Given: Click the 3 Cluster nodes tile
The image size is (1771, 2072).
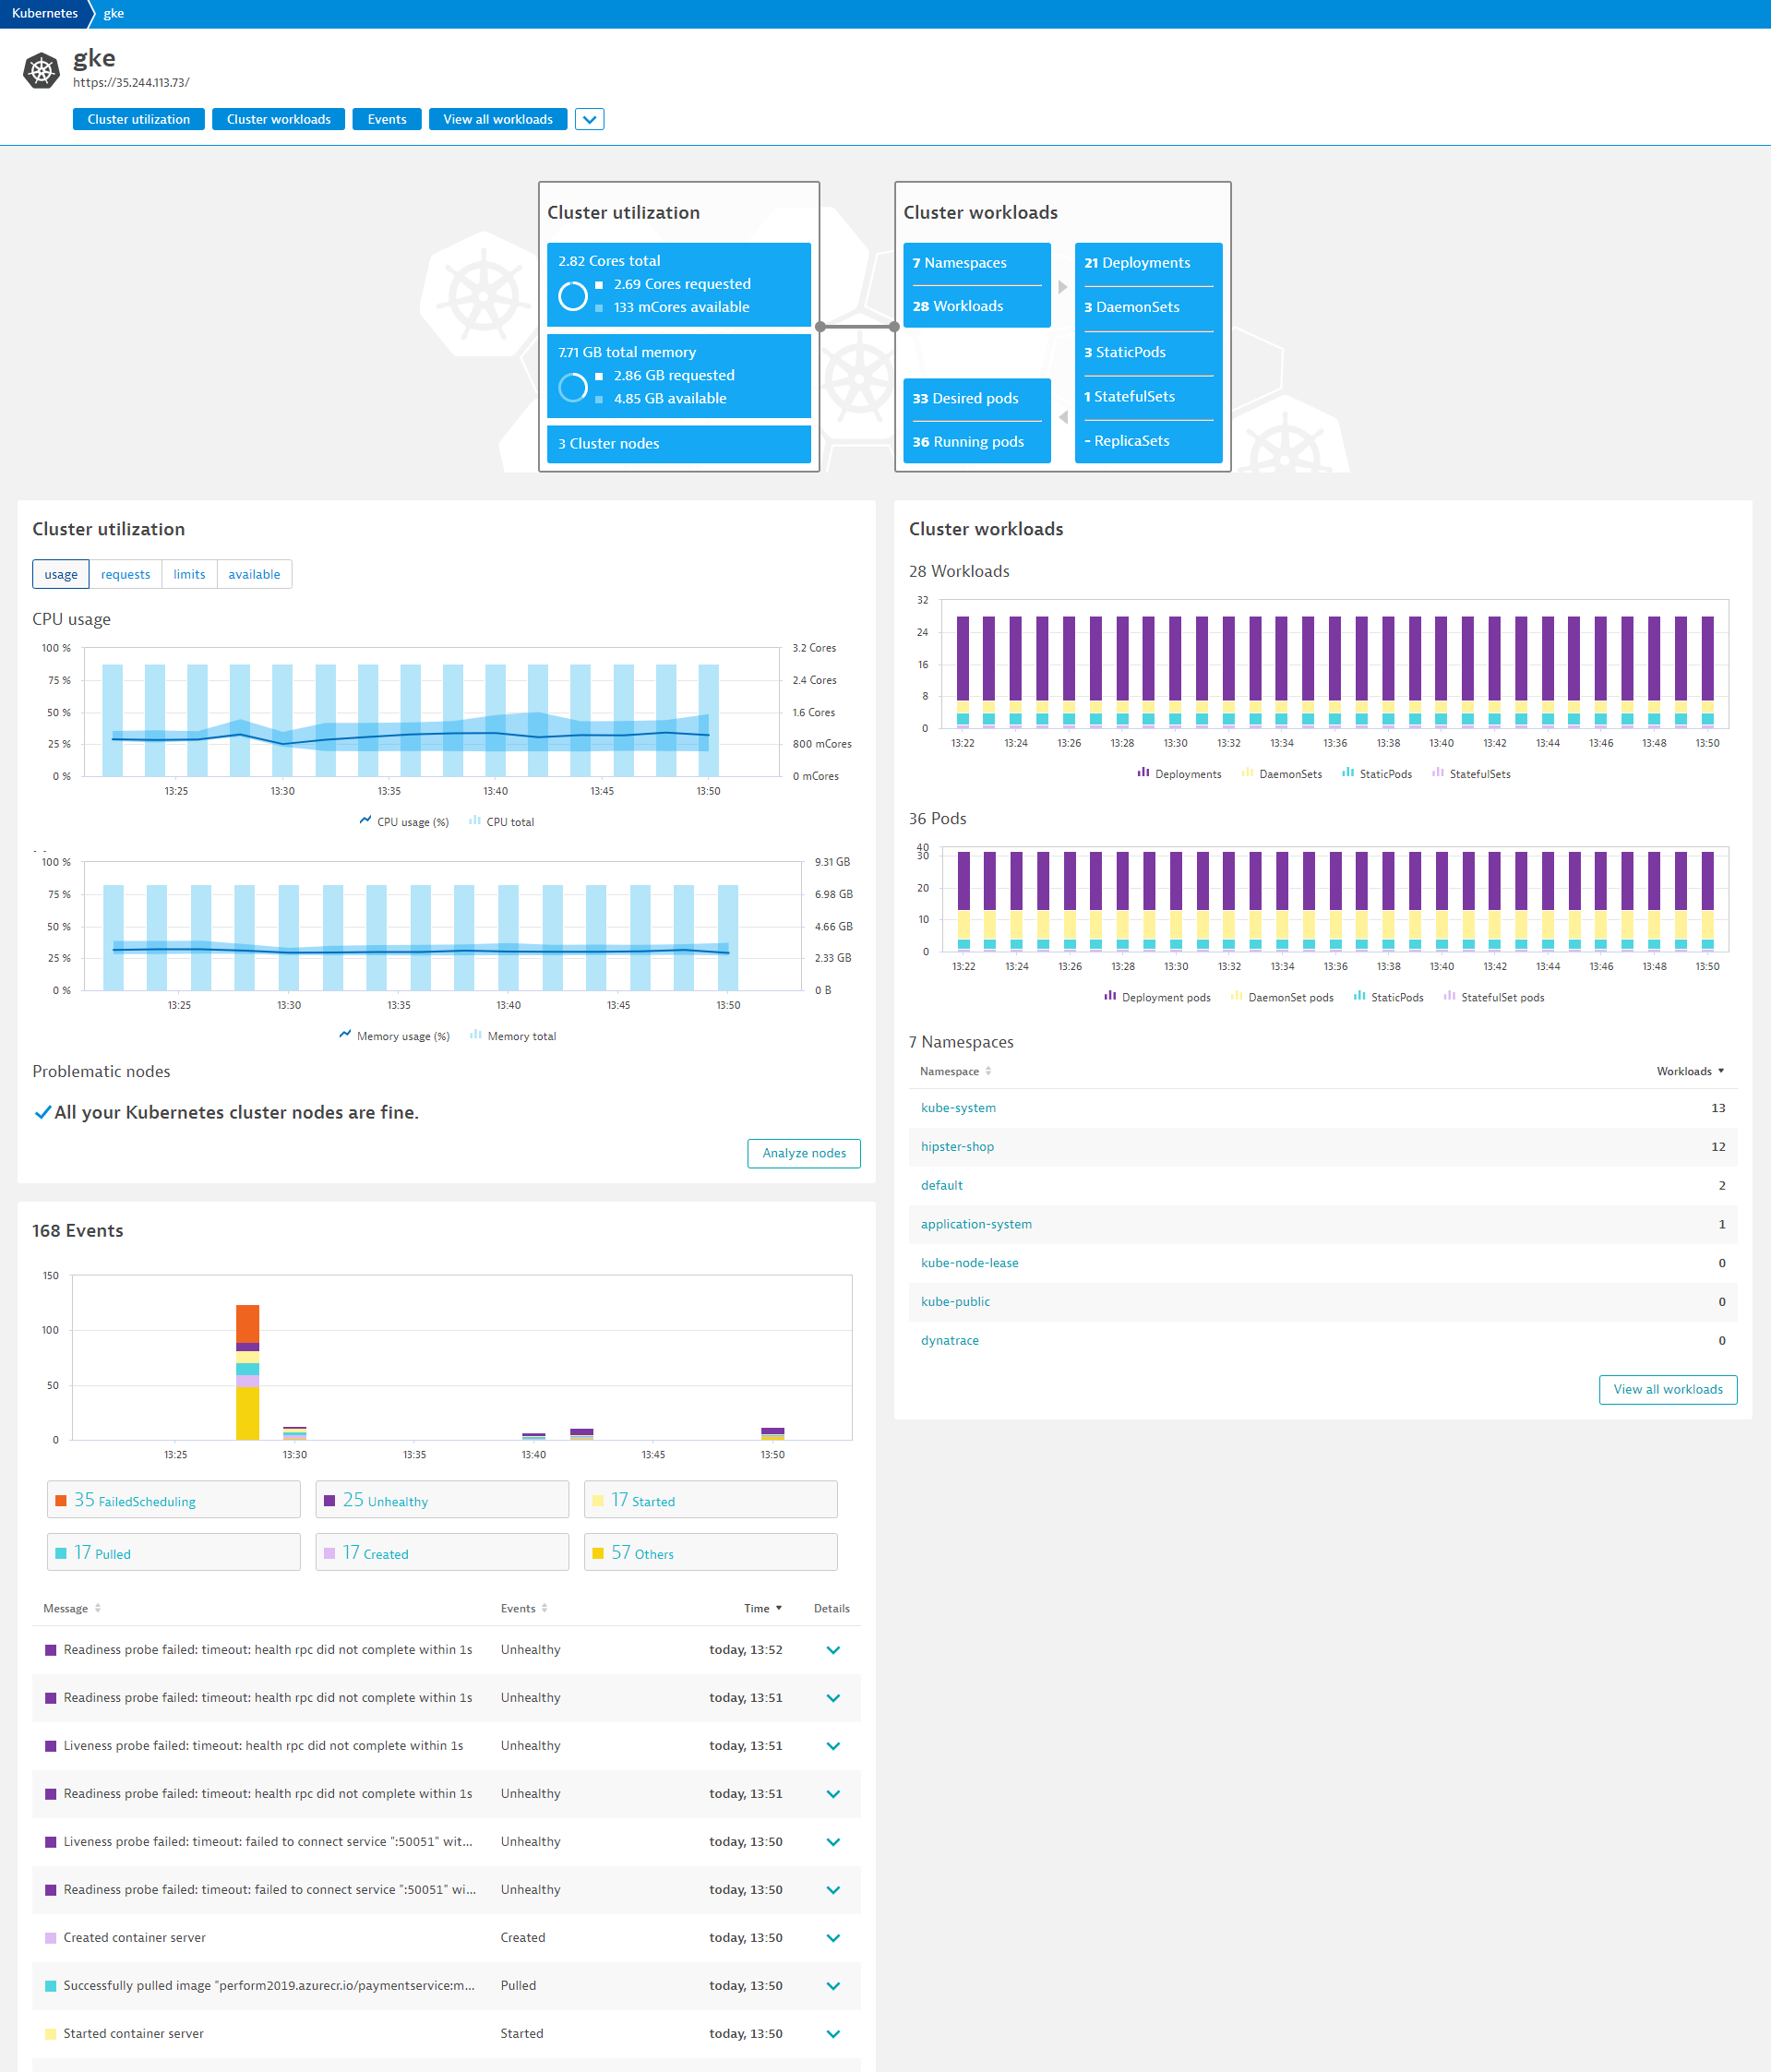Looking at the screenshot, I should point(679,444).
